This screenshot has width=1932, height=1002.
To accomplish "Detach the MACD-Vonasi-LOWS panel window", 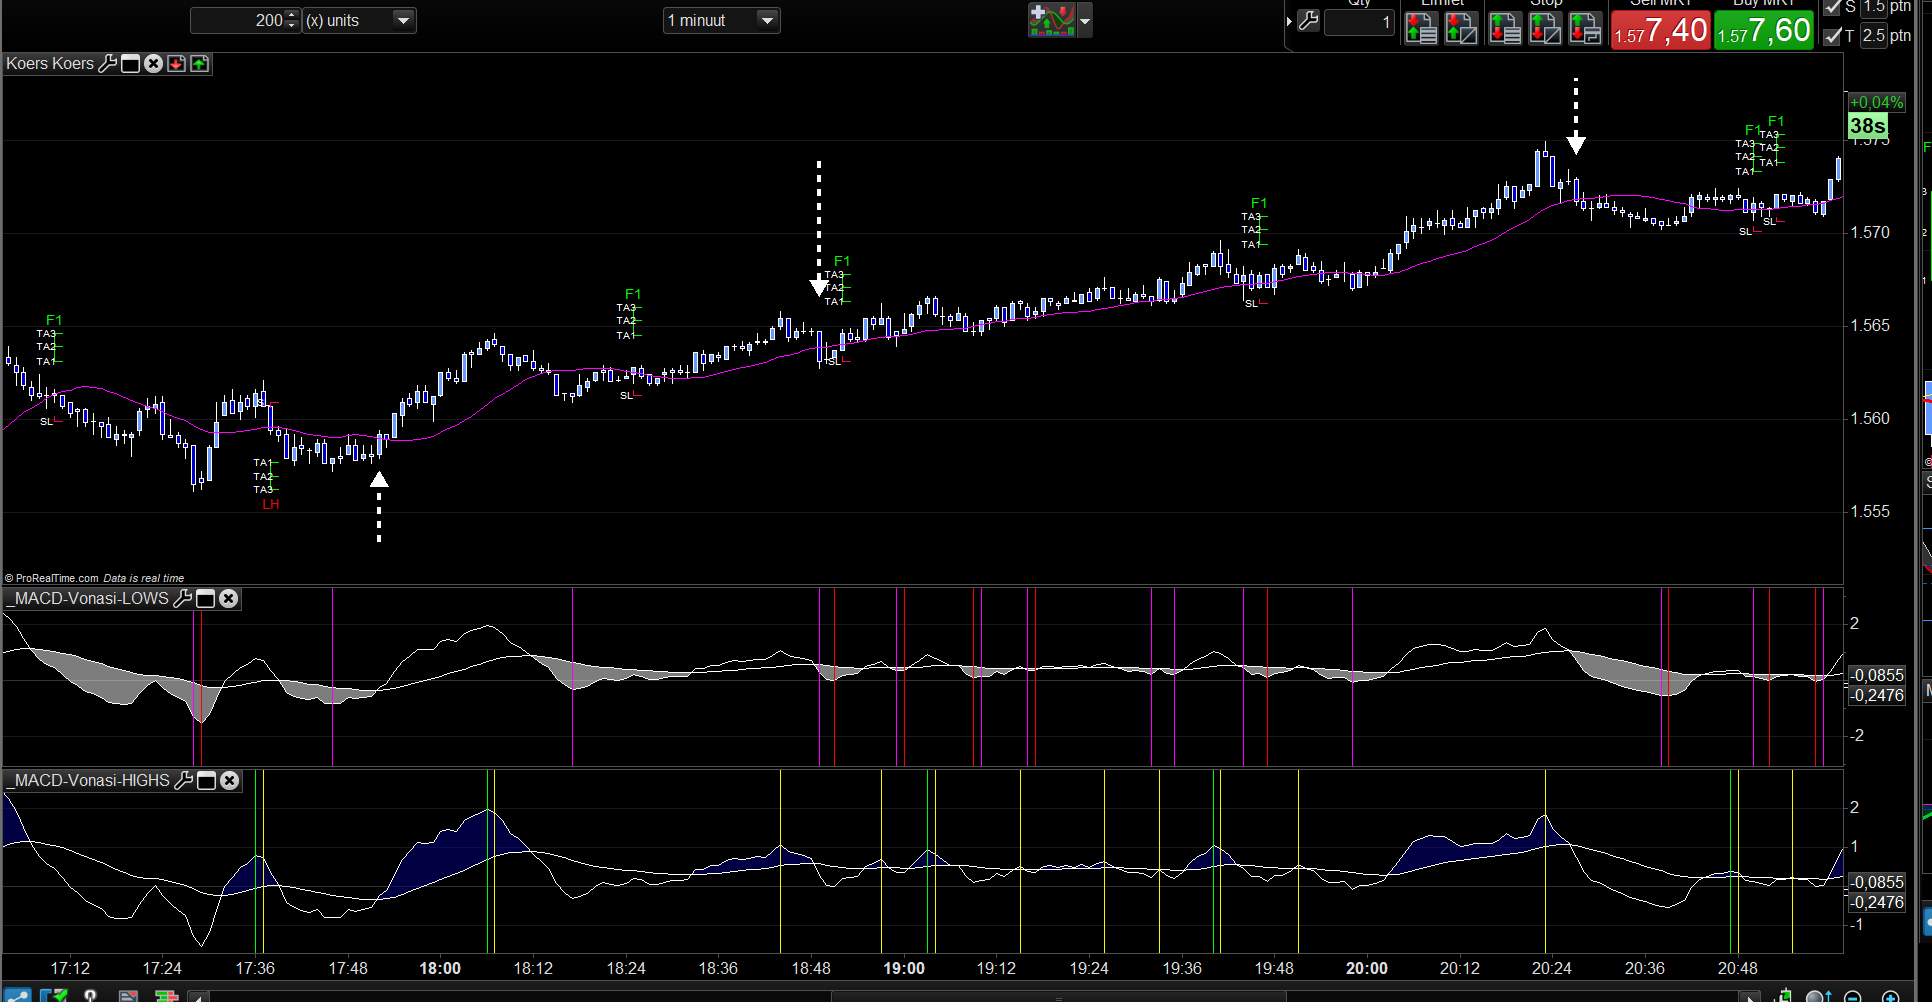I will tap(206, 599).
